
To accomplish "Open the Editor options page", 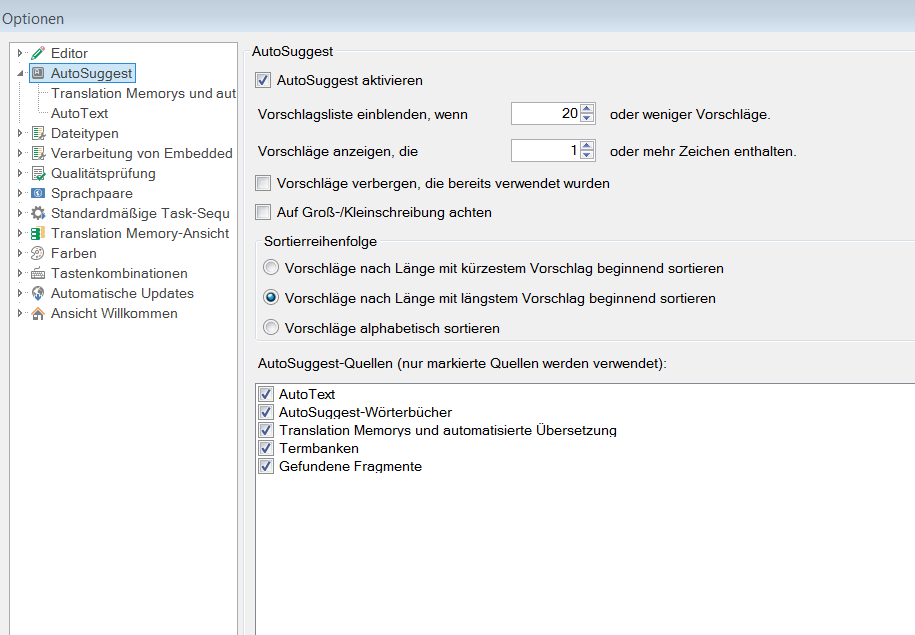I will tap(69, 53).
